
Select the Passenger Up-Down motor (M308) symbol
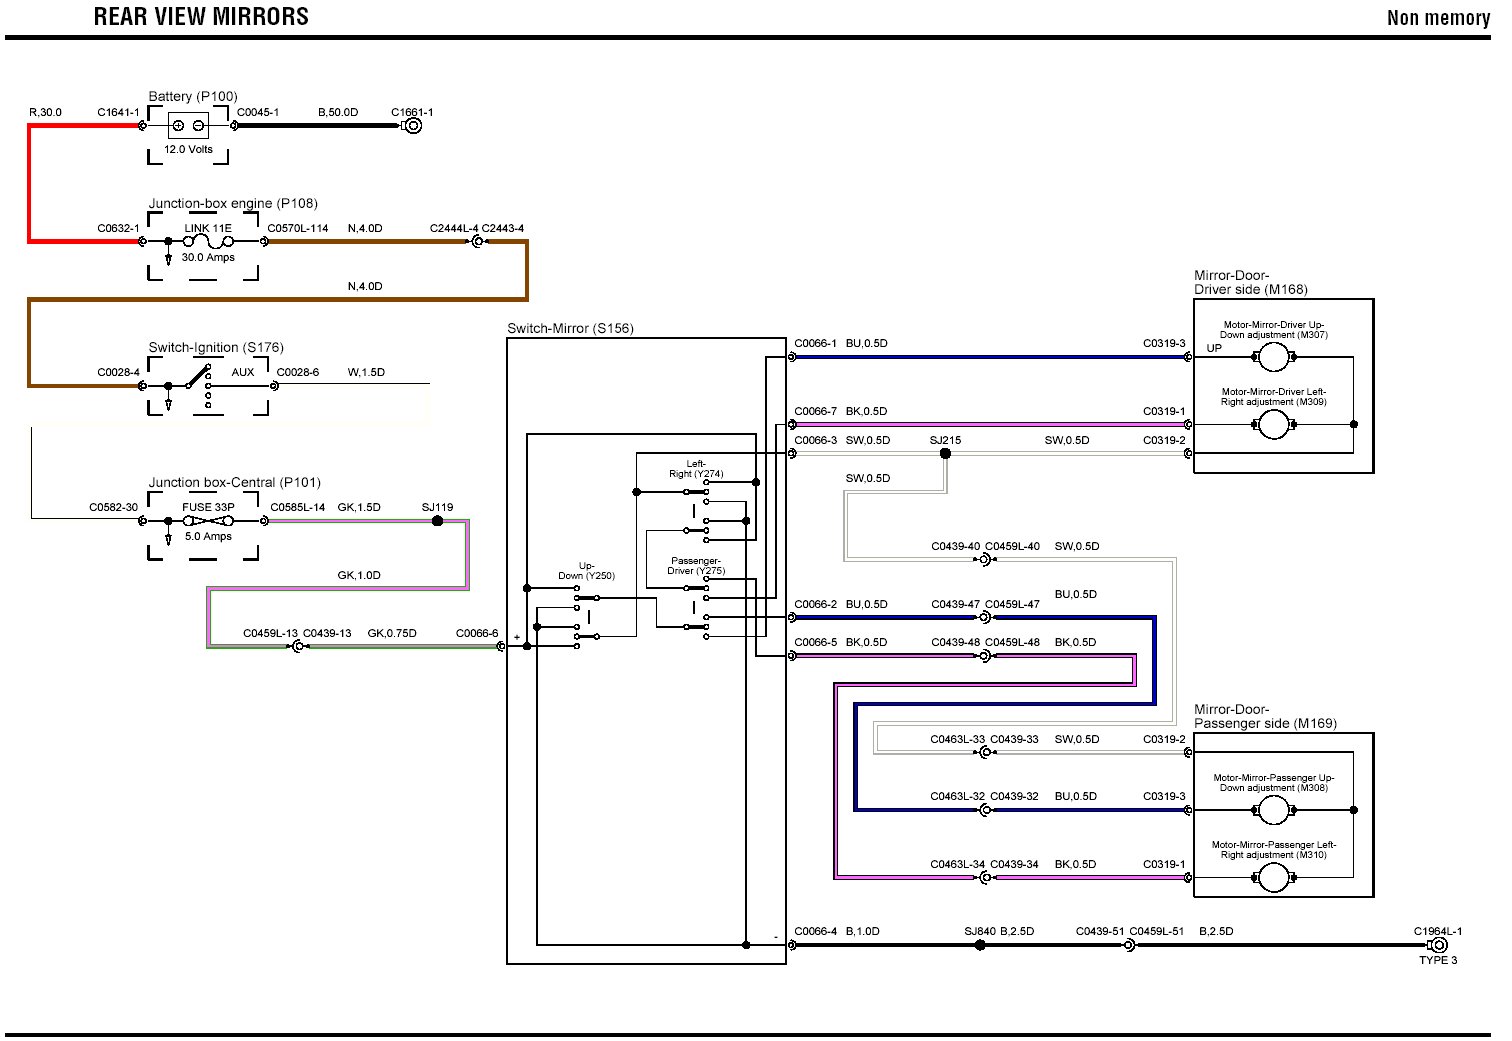(1273, 810)
